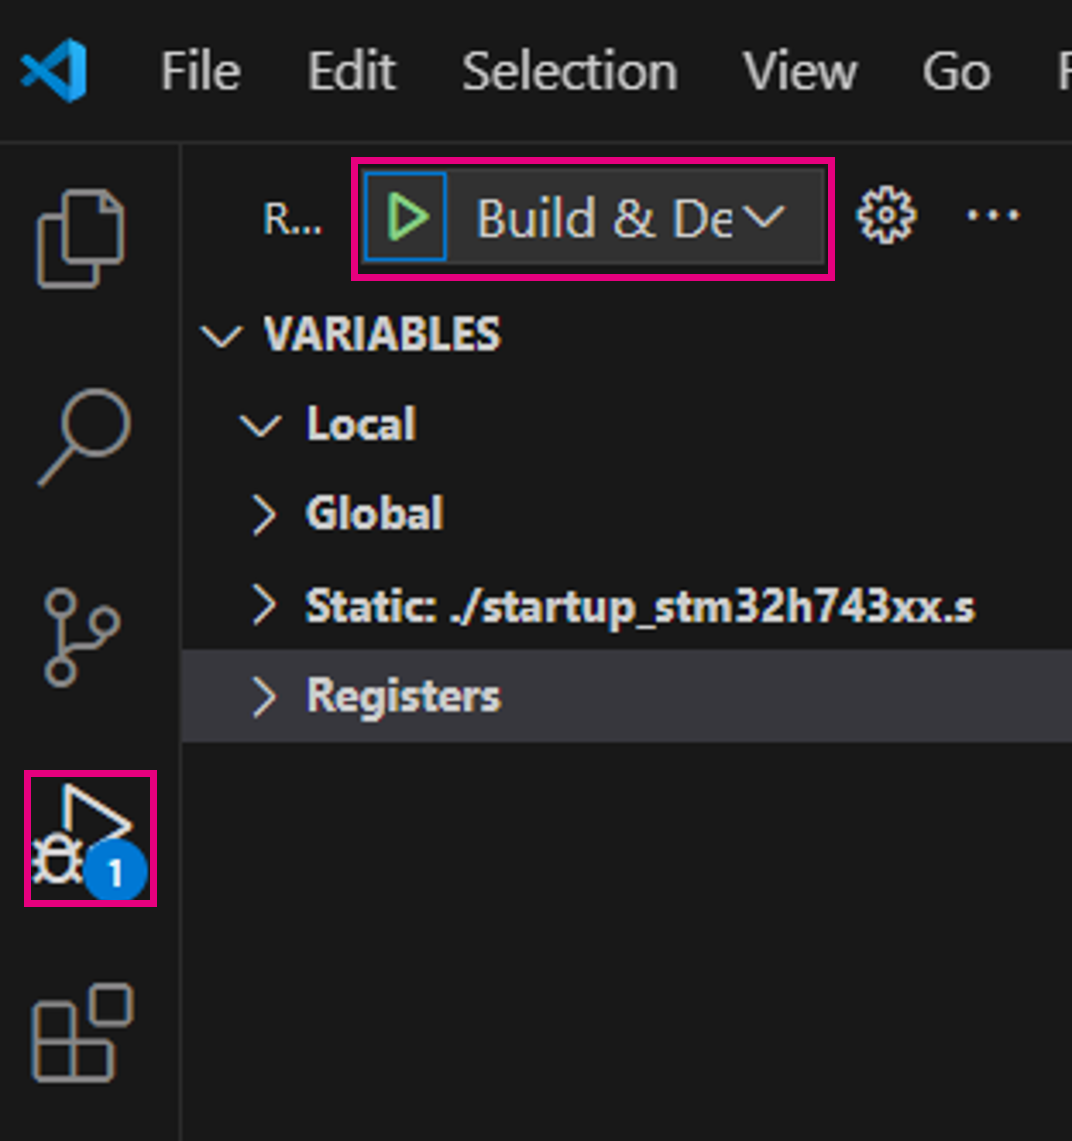
Task: Collapse the VARIABLES section
Action: (222, 335)
